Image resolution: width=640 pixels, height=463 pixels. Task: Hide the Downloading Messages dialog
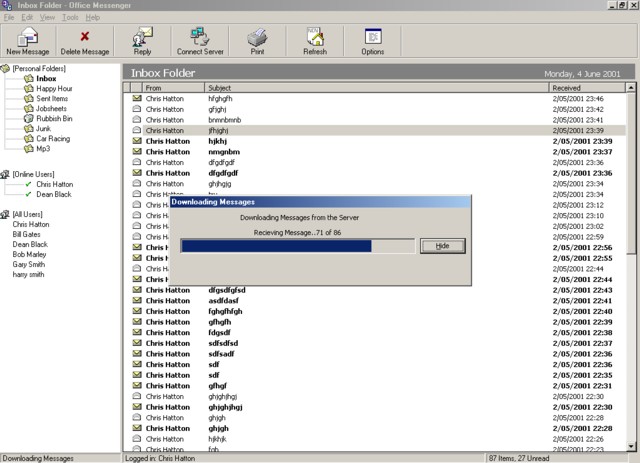click(x=442, y=246)
